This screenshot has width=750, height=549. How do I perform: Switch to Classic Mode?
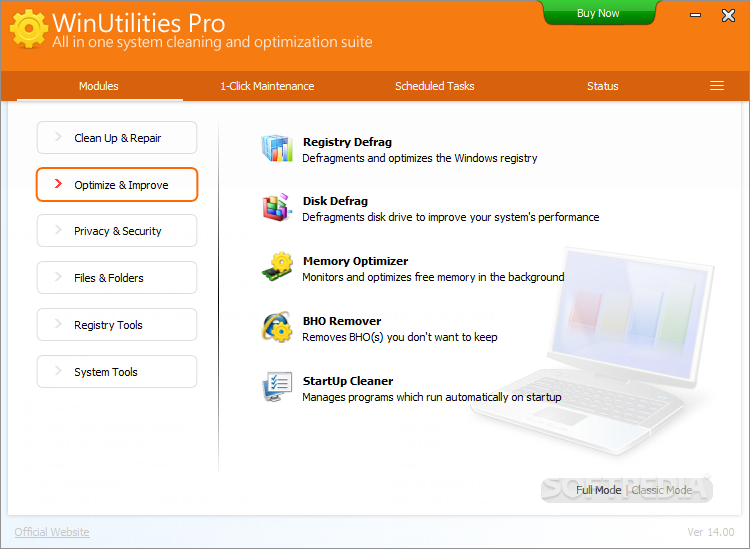662,490
